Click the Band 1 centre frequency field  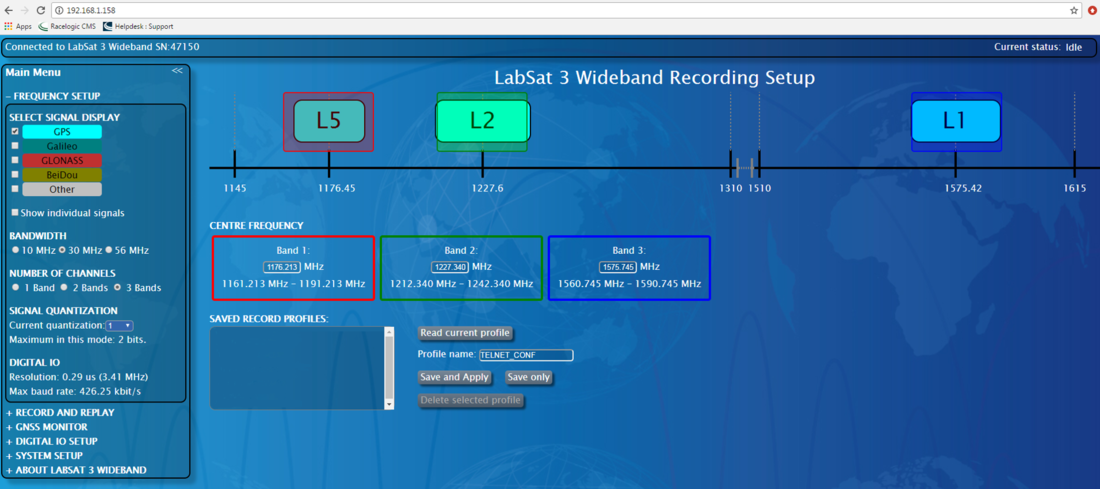click(282, 267)
